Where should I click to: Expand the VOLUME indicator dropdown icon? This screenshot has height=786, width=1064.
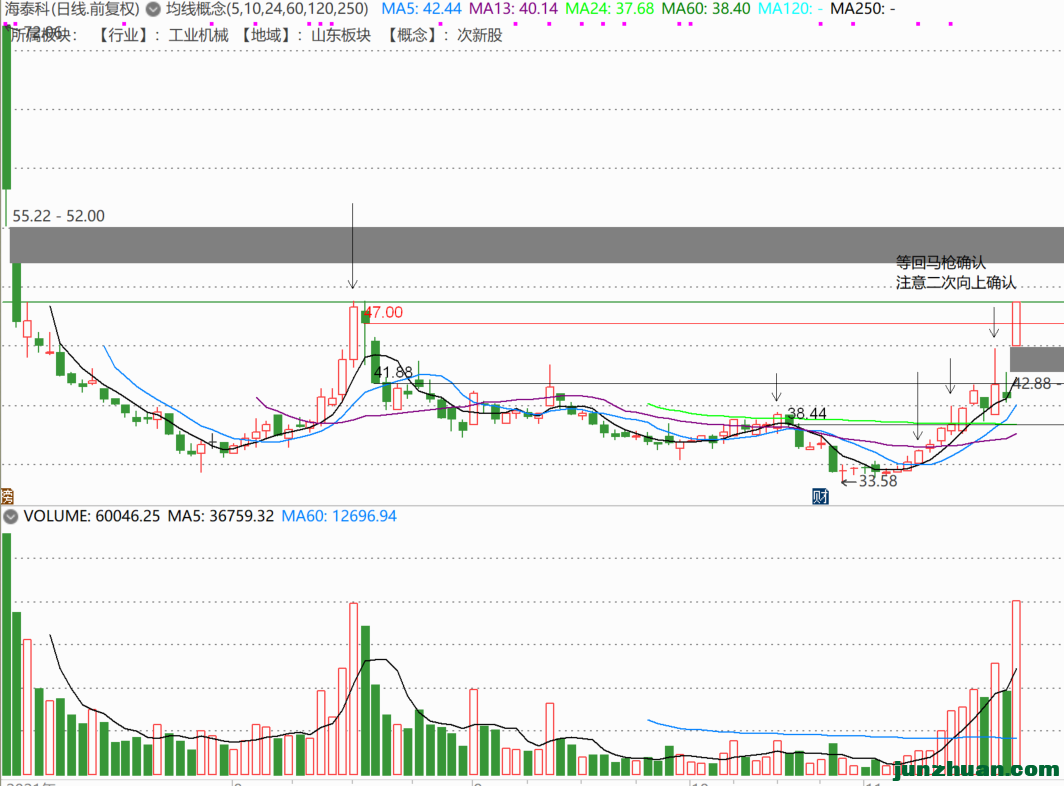[10, 517]
